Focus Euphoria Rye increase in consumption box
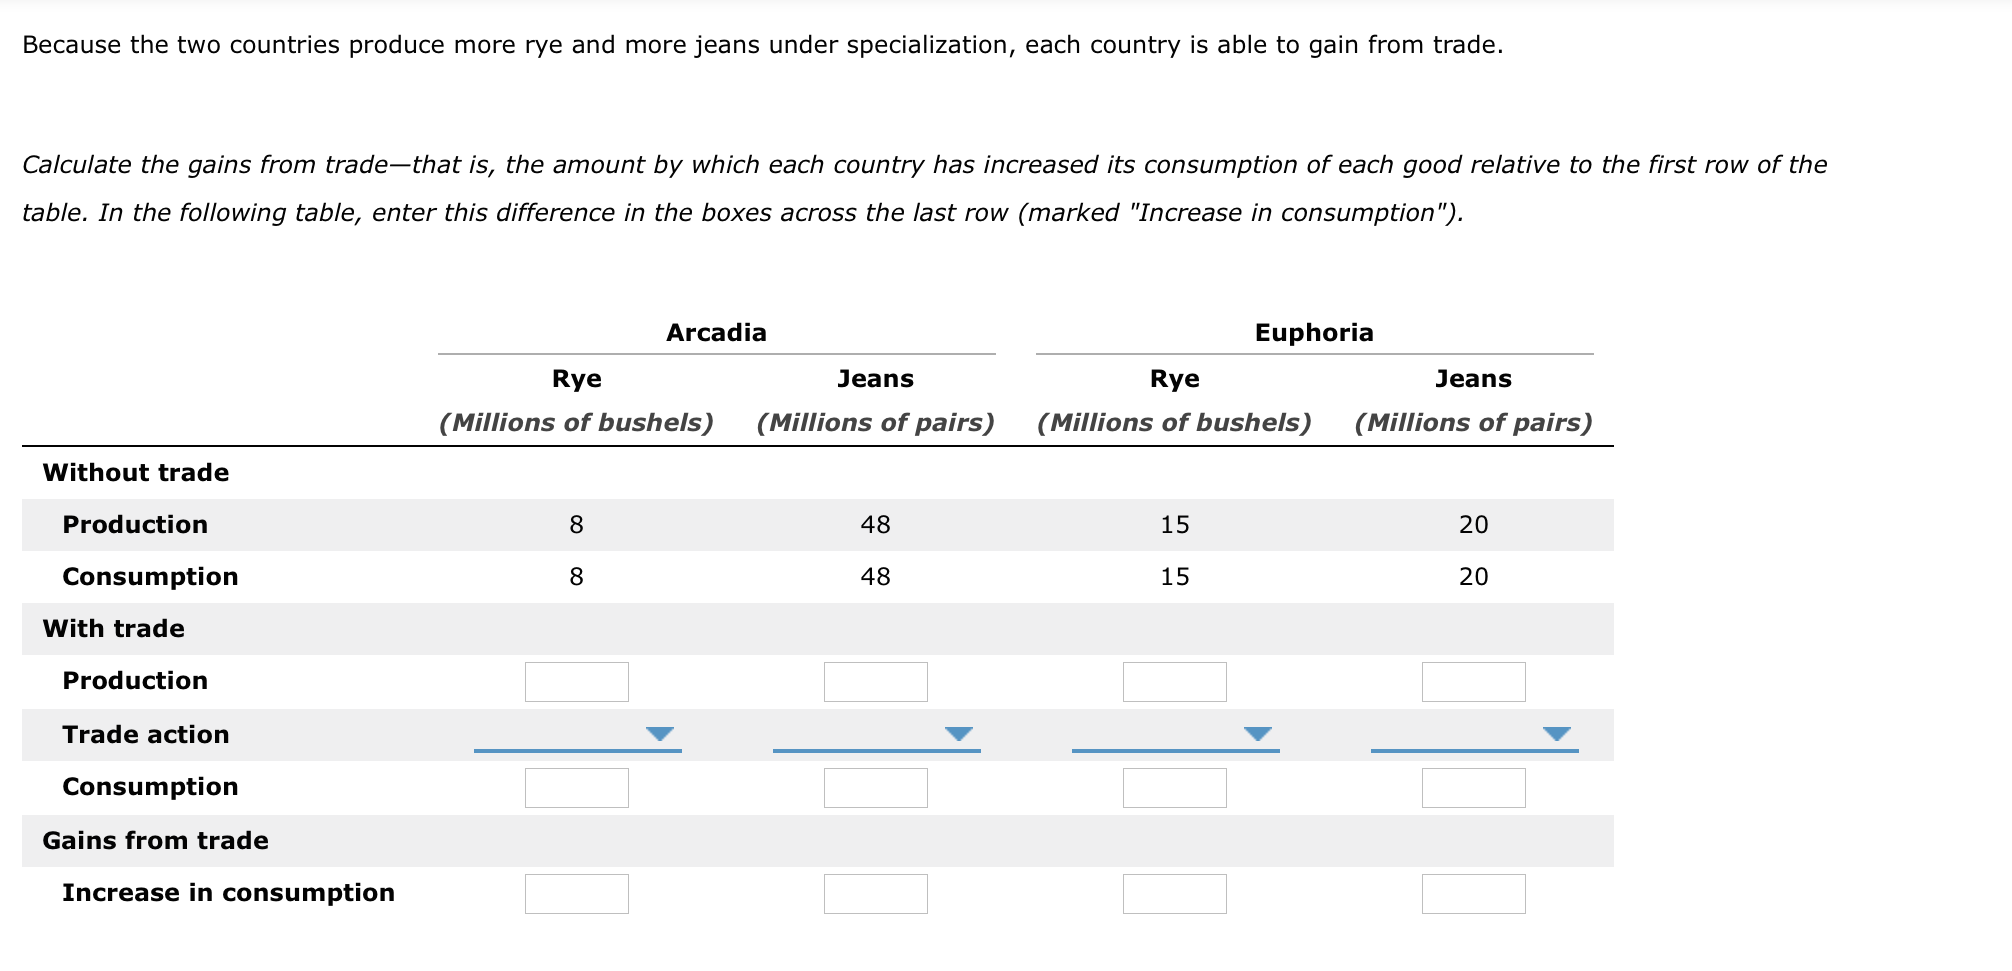The image size is (2012, 971). [x=1175, y=894]
